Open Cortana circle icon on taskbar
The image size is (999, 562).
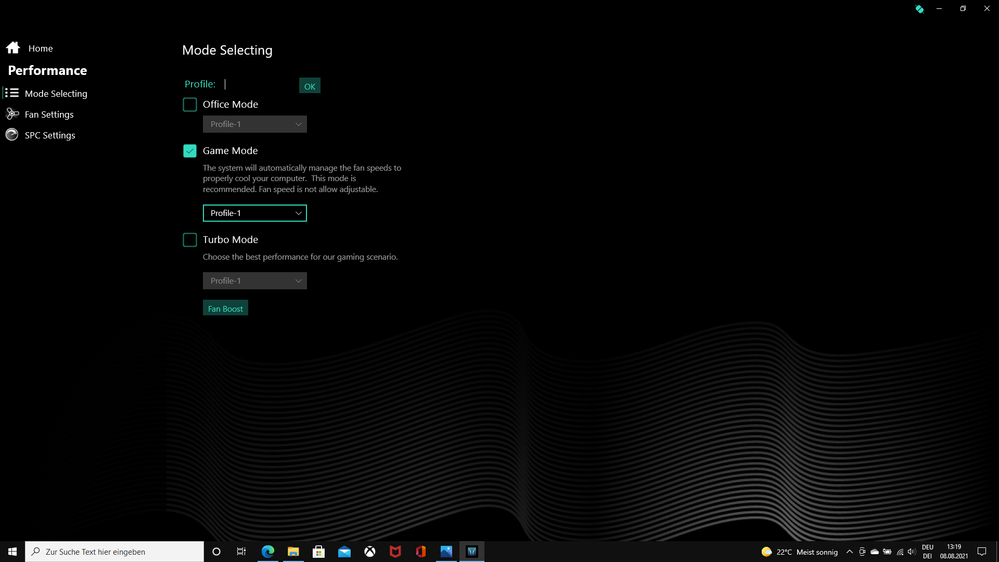tap(216, 551)
